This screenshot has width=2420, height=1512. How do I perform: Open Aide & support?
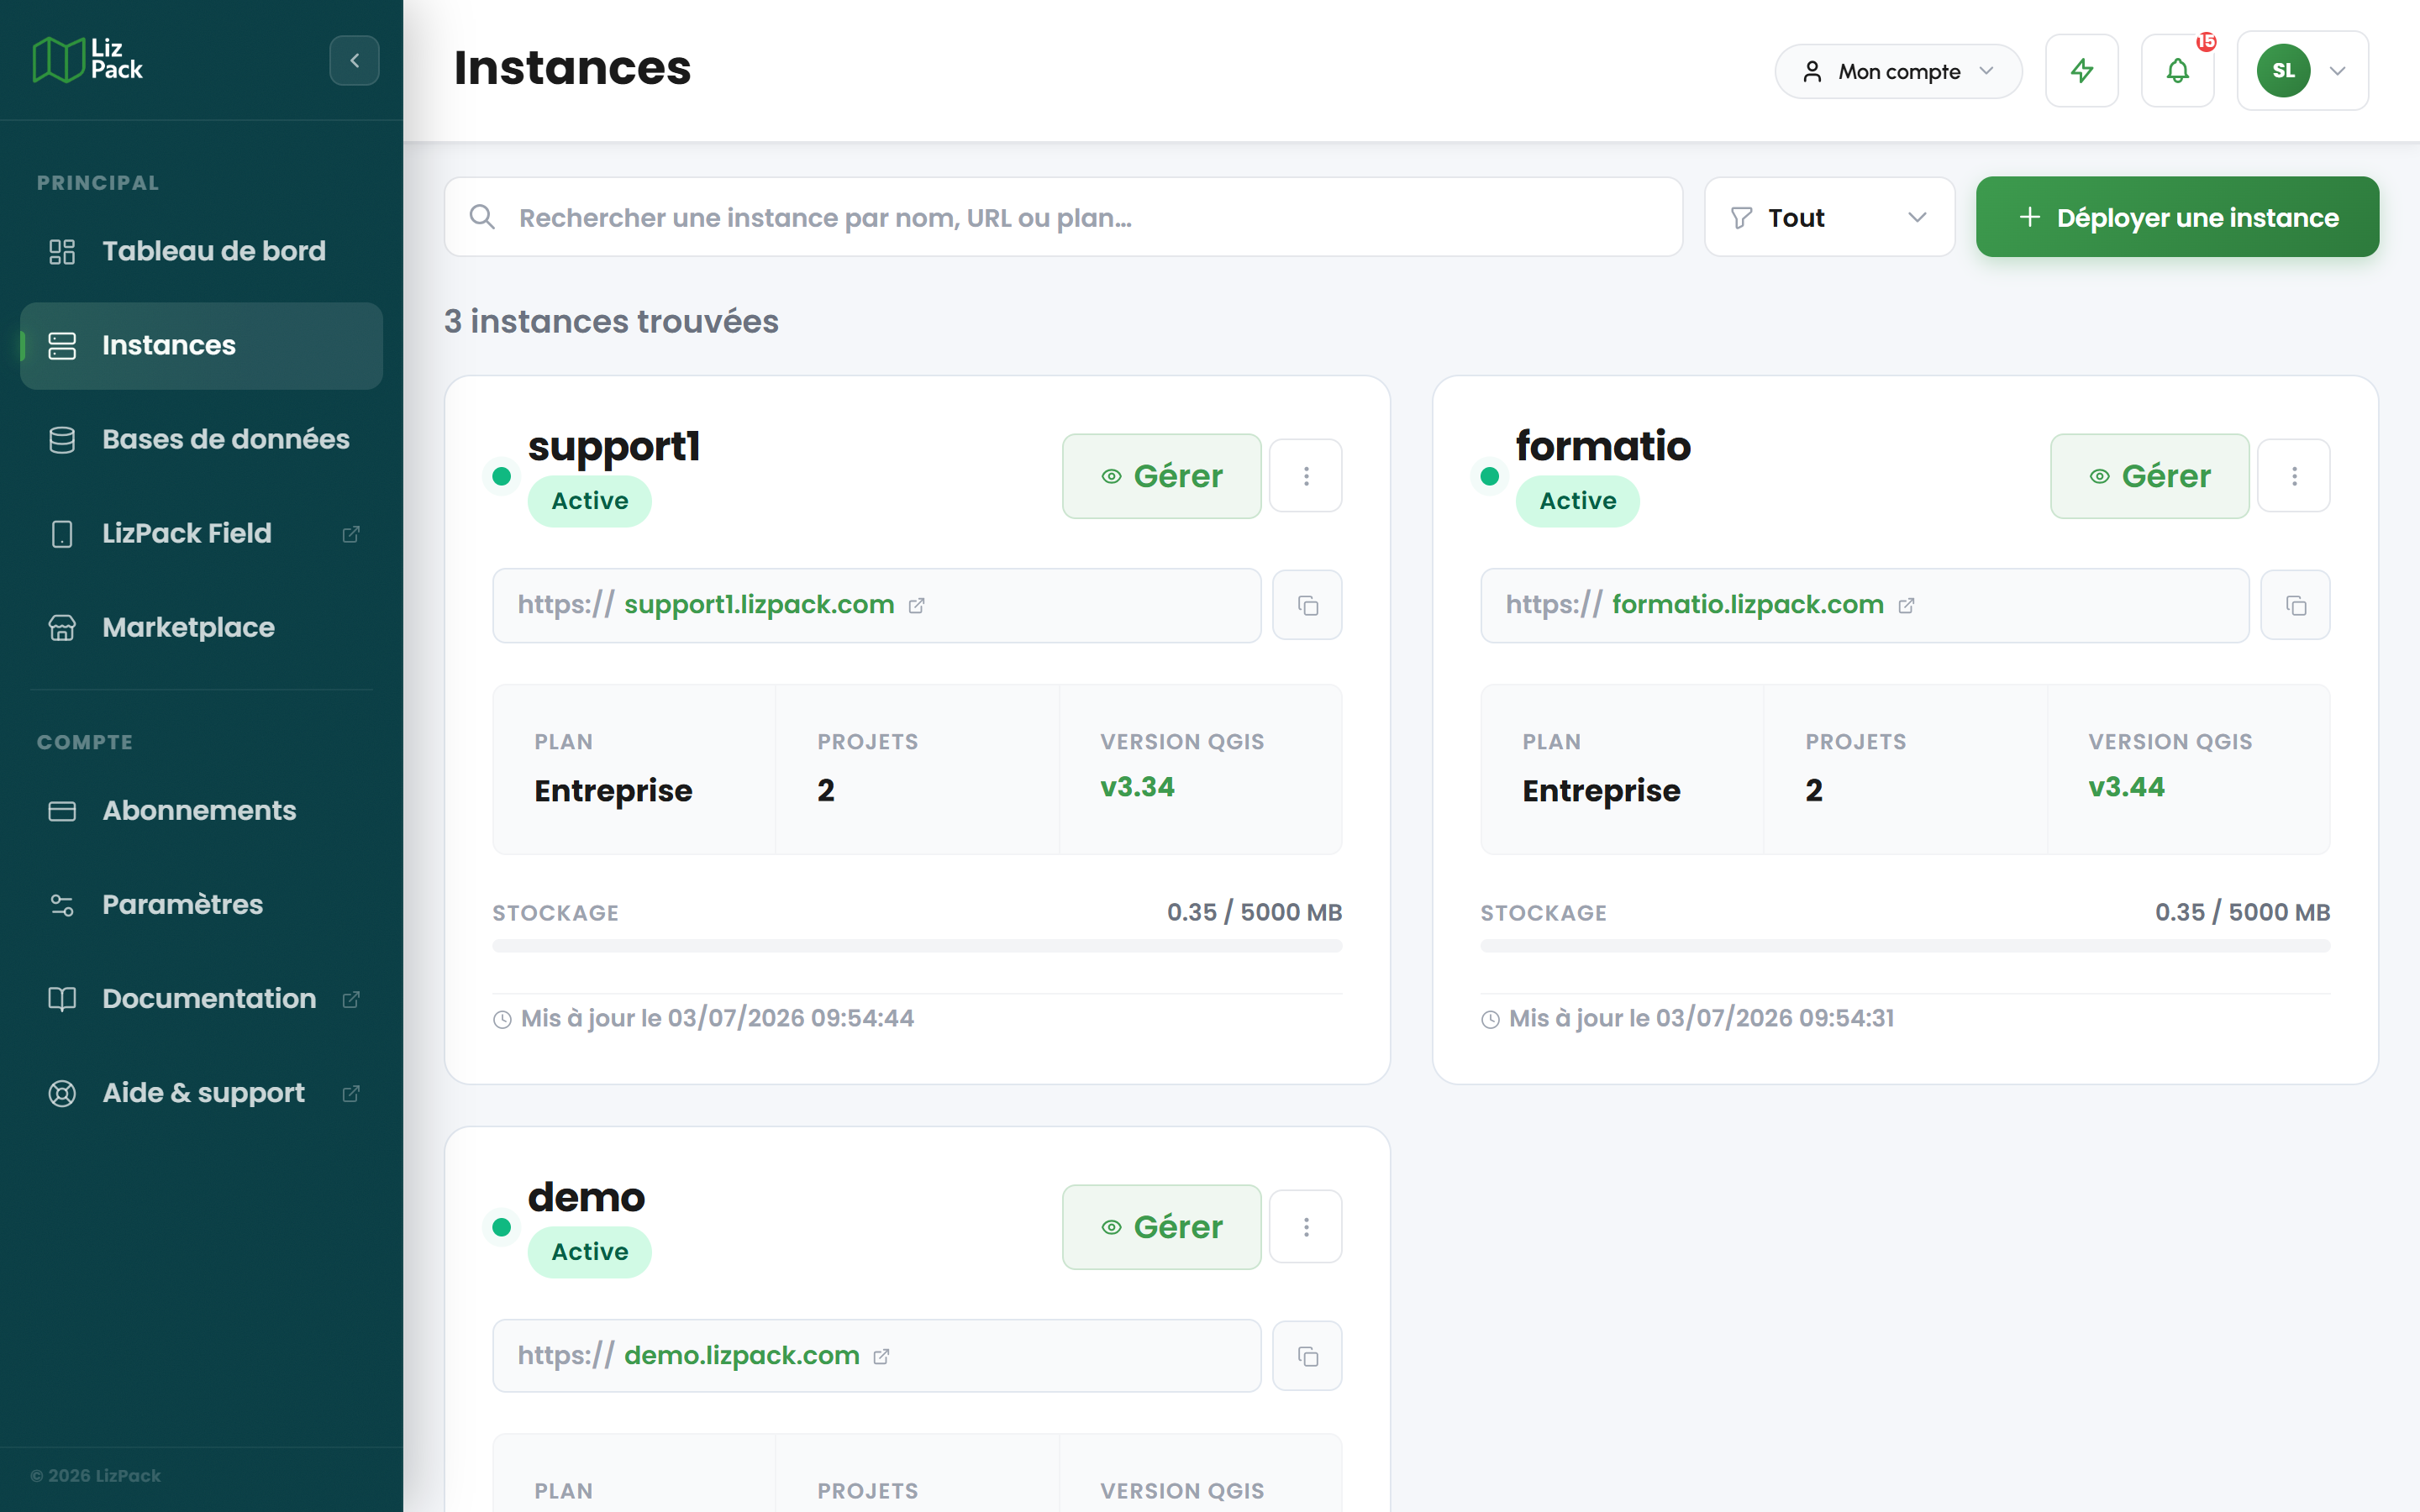pos(201,1093)
